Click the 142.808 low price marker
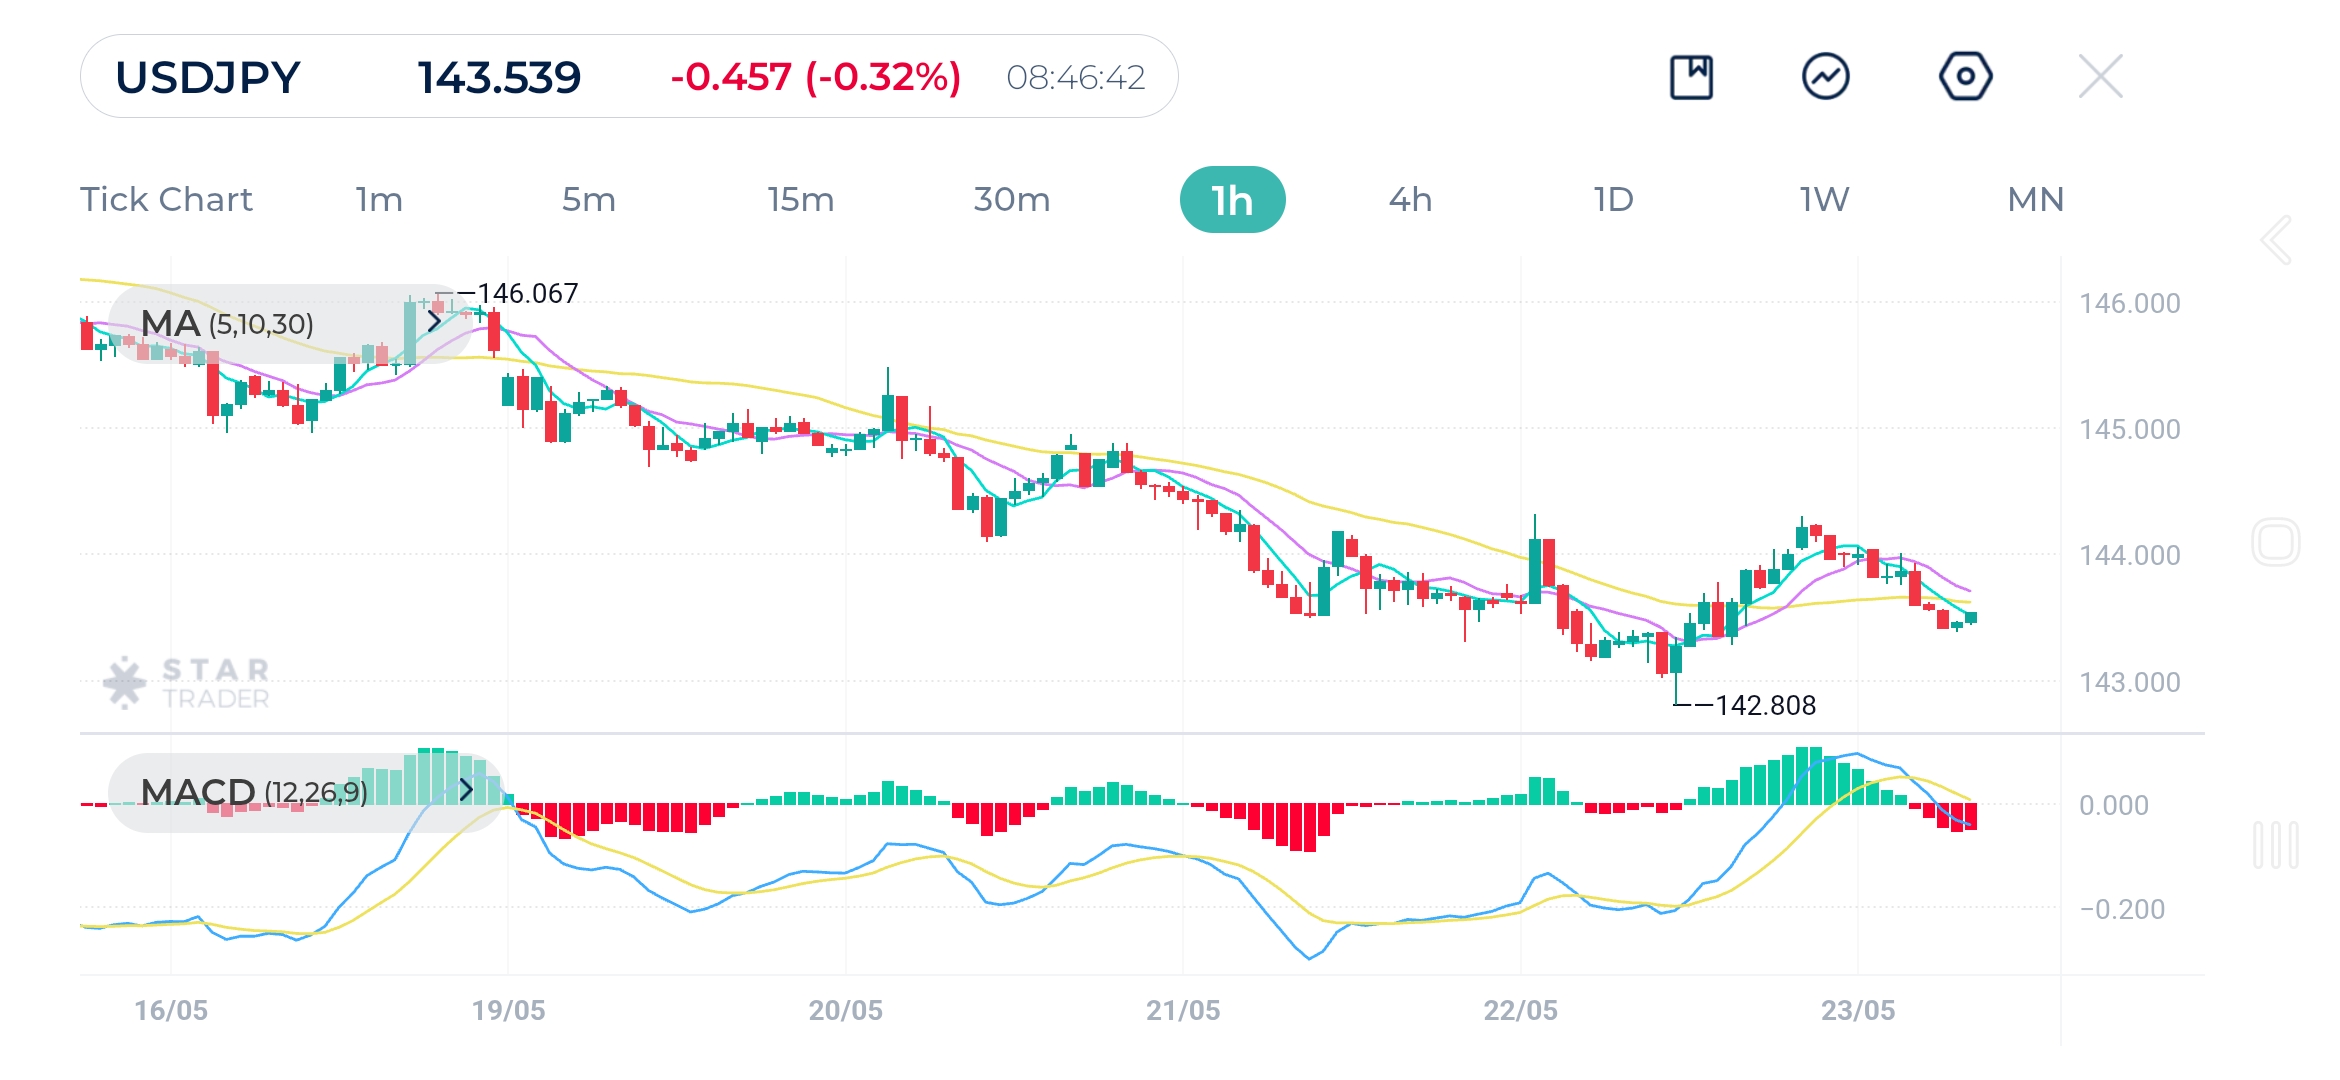The width and height of the screenshot is (2340, 1080). click(x=1765, y=705)
